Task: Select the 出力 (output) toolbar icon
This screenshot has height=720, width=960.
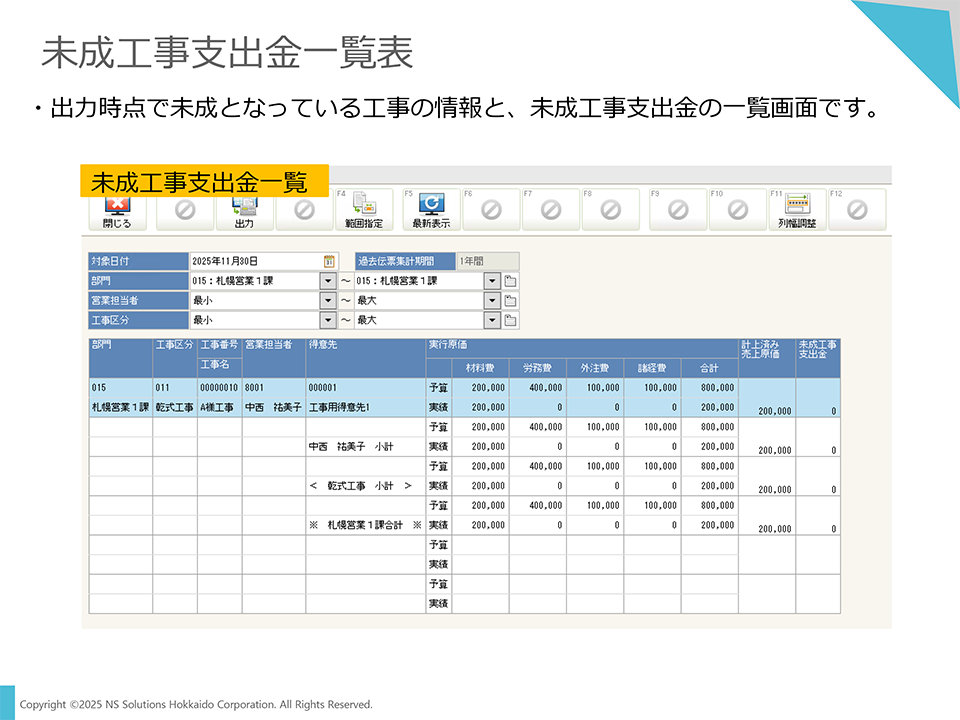Action: (245, 208)
